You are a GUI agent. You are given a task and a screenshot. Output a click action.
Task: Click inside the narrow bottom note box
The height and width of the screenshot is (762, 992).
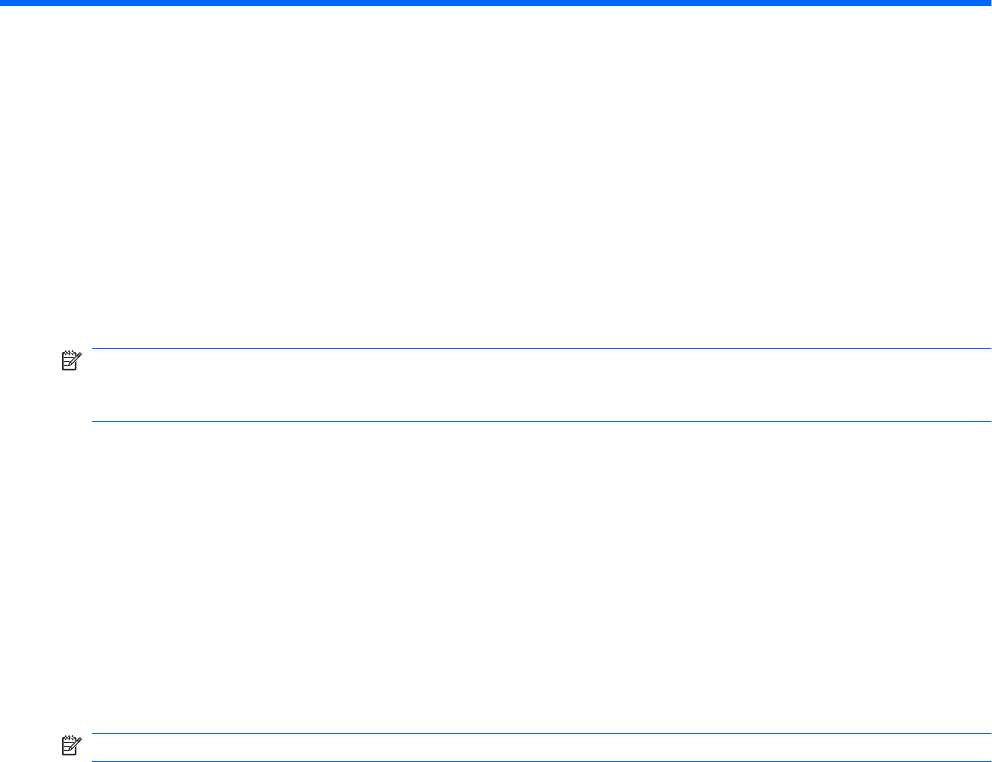click(540, 748)
